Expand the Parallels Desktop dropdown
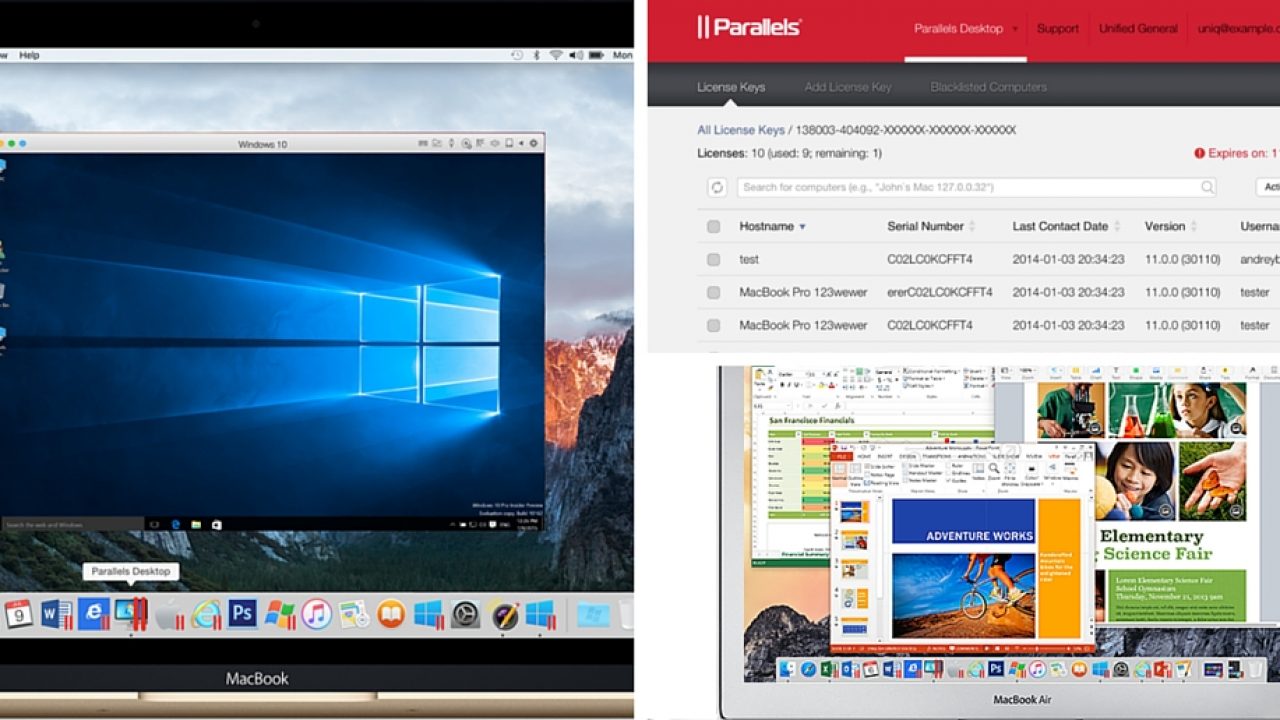The image size is (1280, 720). (x=1015, y=29)
